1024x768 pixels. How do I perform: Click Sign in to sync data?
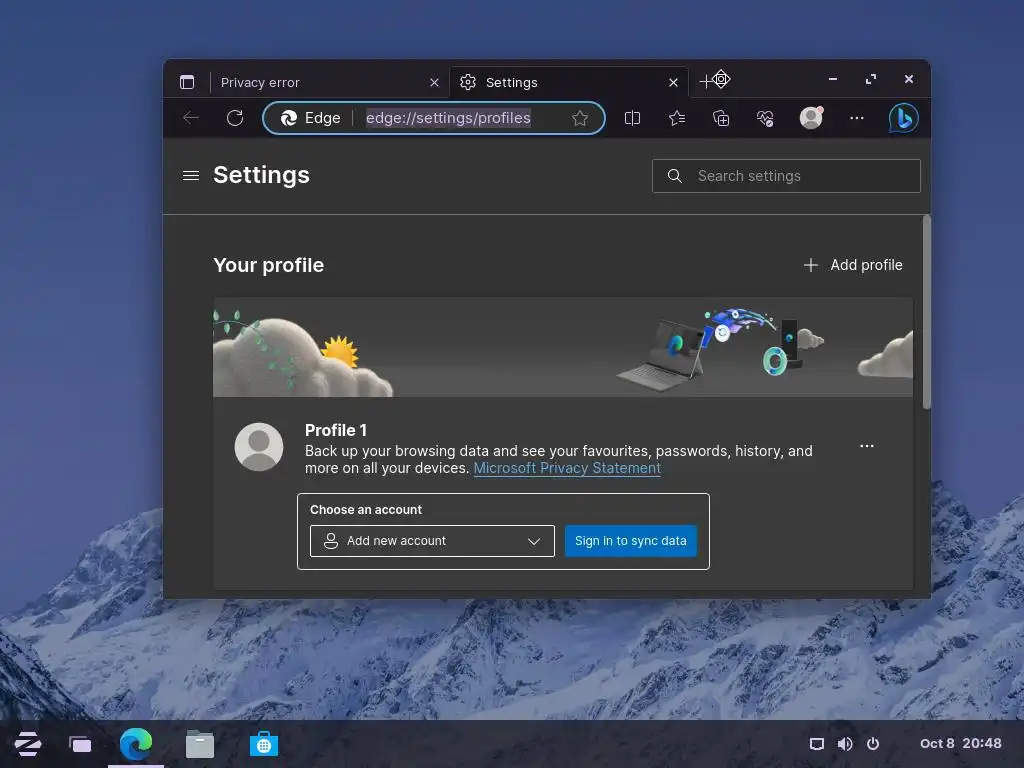pyautogui.click(x=631, y=541)
